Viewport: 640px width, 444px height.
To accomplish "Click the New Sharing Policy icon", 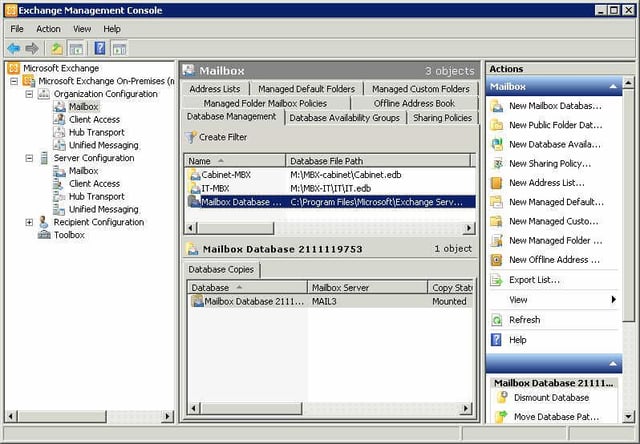I will tap(497, 164).
